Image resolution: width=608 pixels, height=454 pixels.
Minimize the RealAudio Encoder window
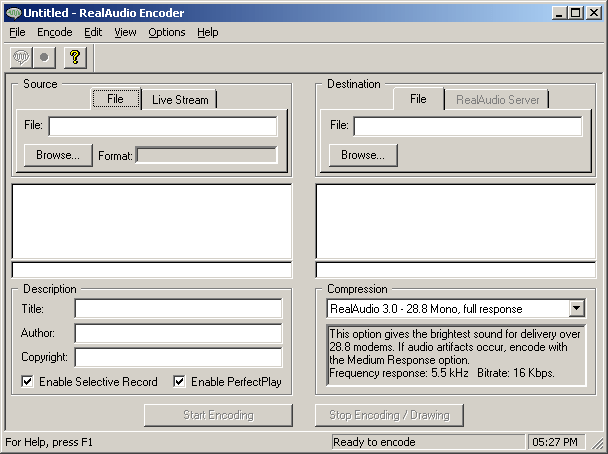coord(559,13)
